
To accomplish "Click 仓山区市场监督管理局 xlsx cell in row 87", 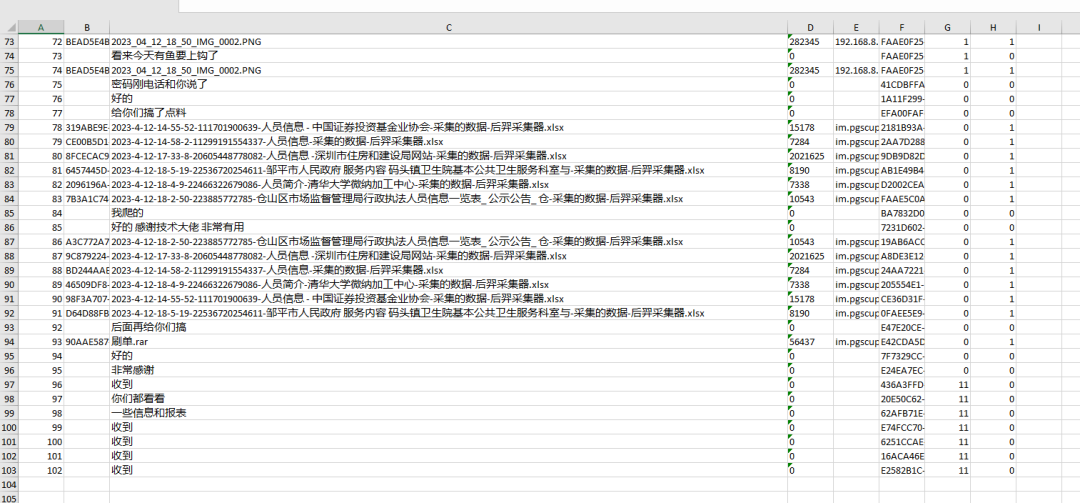I will coord(448,242).
